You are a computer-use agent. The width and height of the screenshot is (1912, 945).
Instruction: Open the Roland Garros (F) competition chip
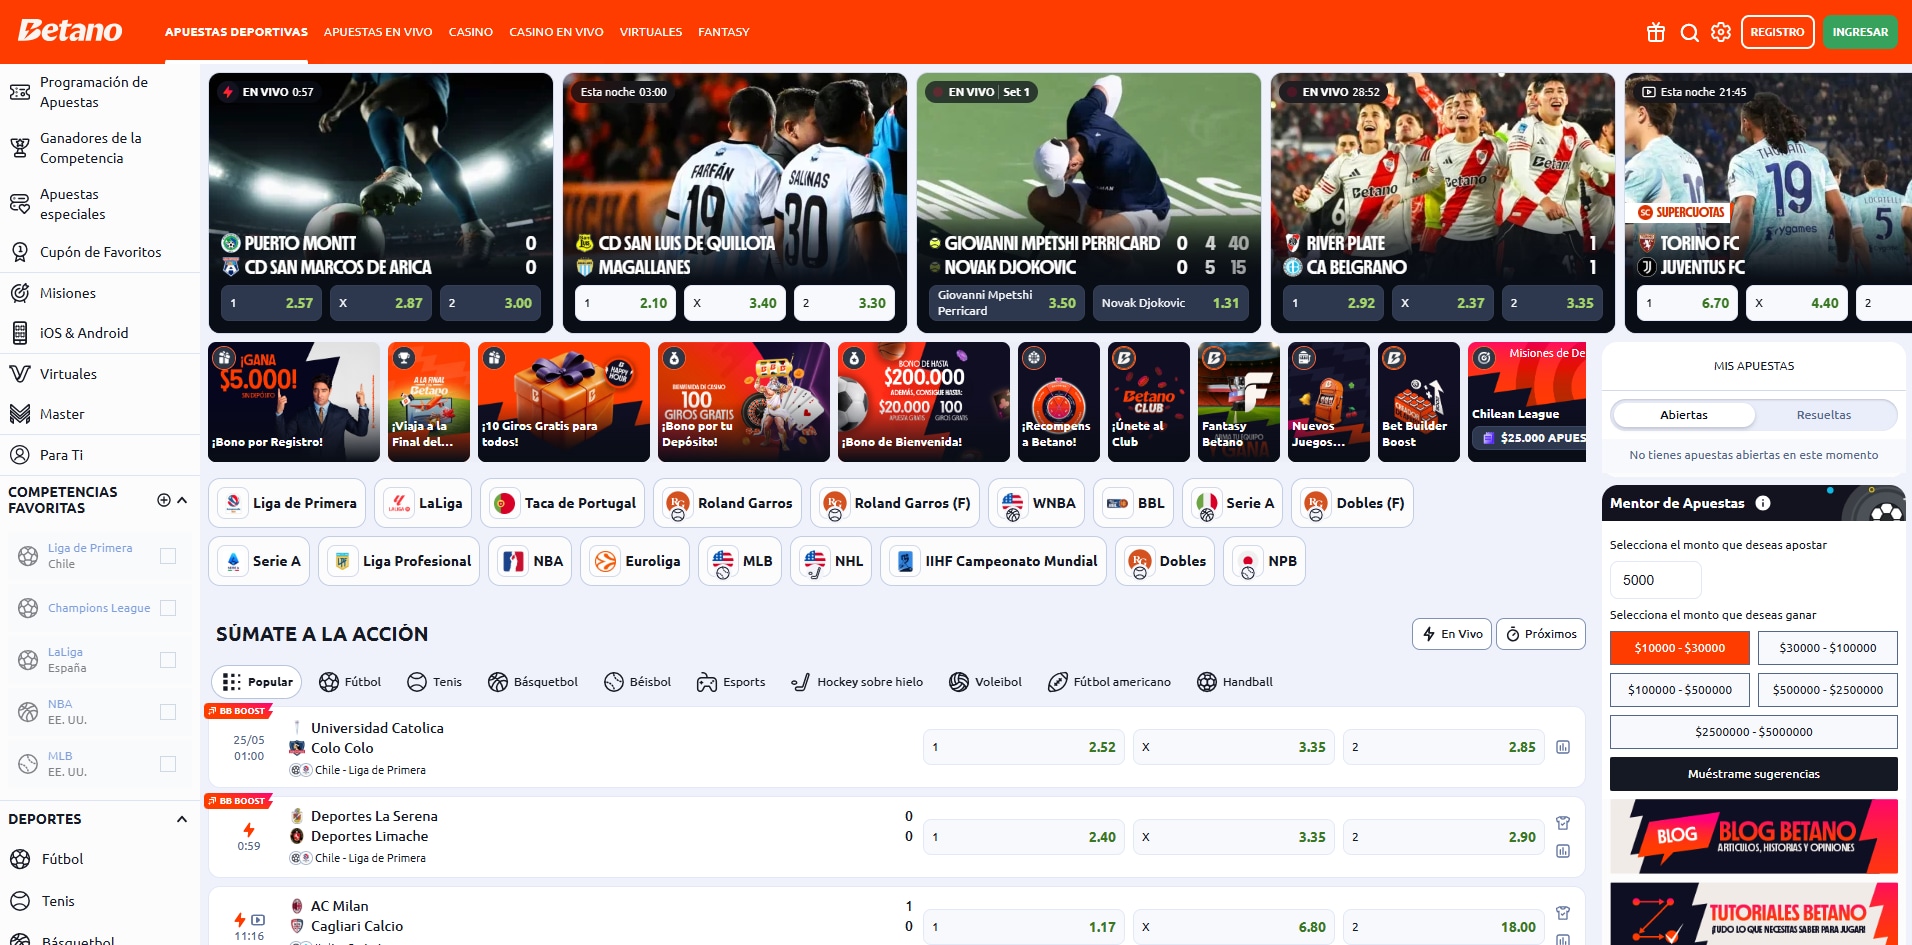point(894,503)
